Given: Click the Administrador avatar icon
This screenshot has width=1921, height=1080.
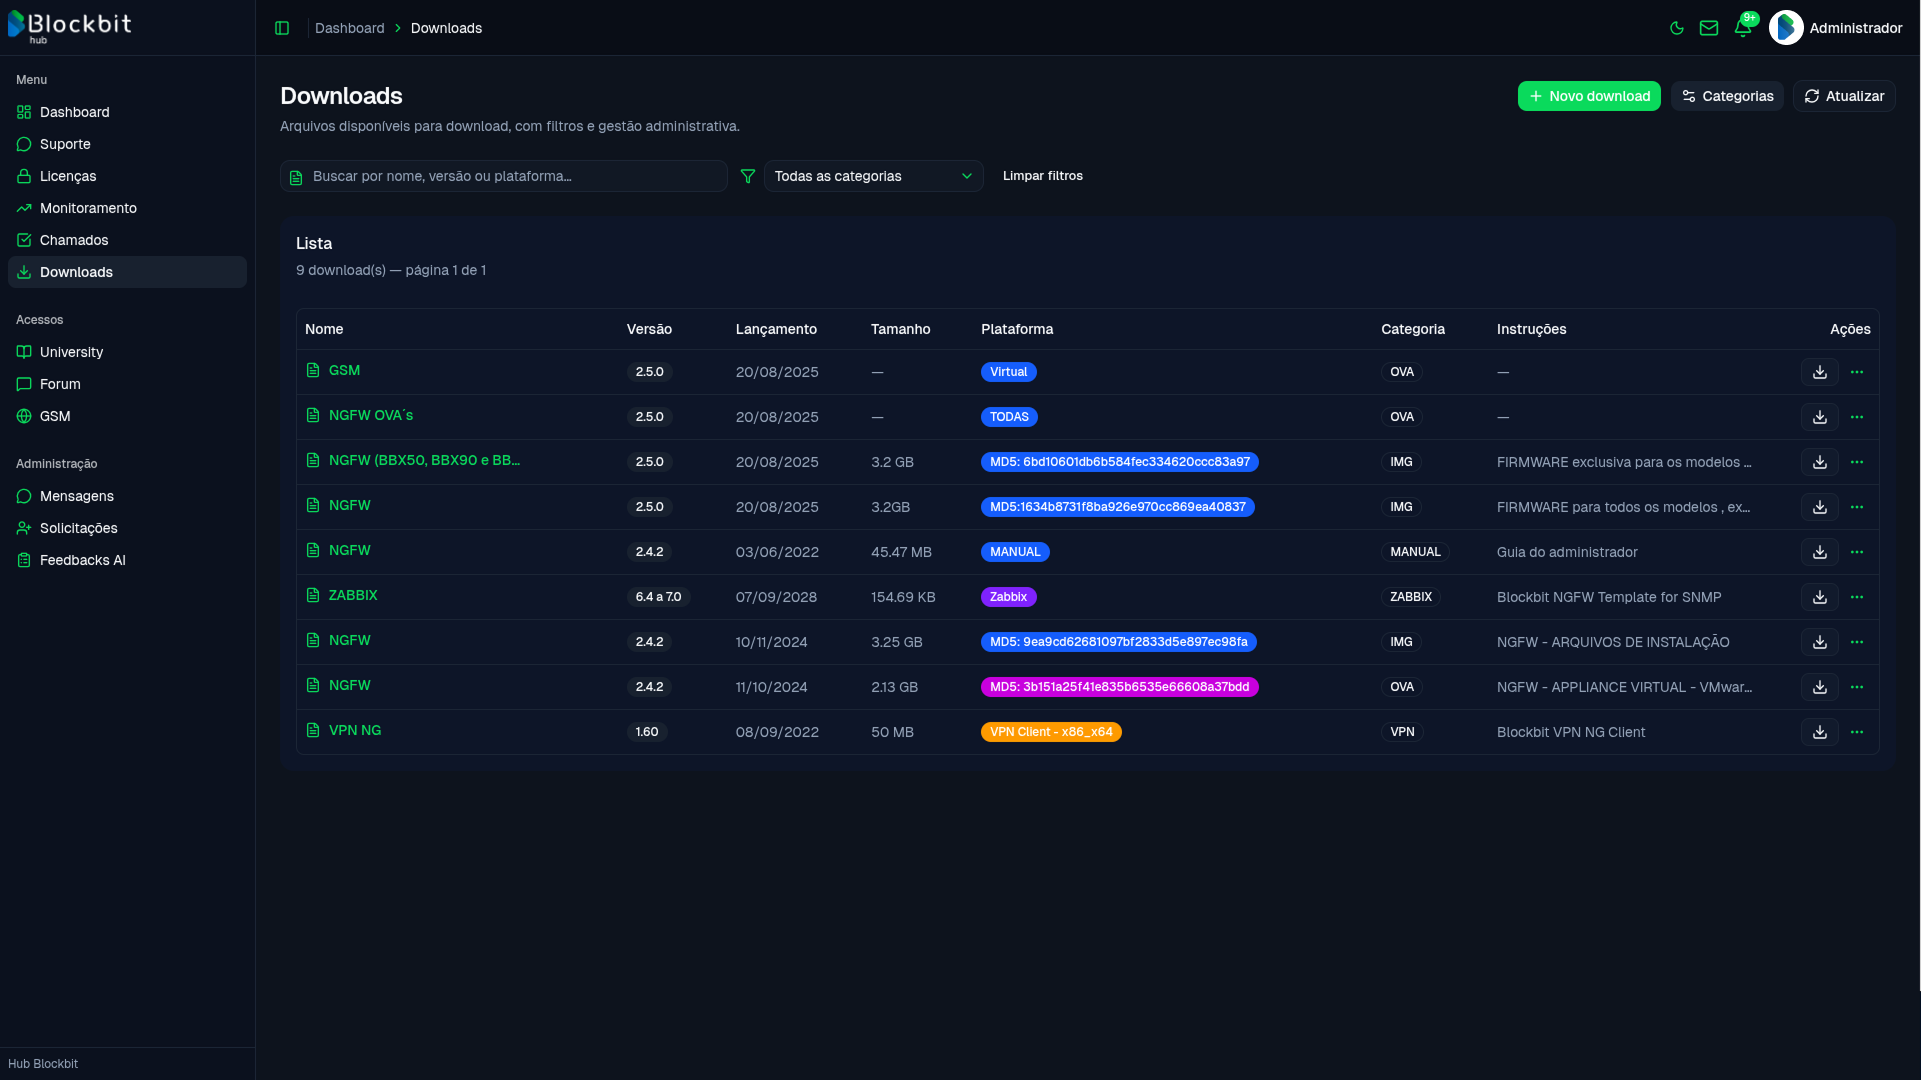Looking at the screenshot, I should [1786, 28].
